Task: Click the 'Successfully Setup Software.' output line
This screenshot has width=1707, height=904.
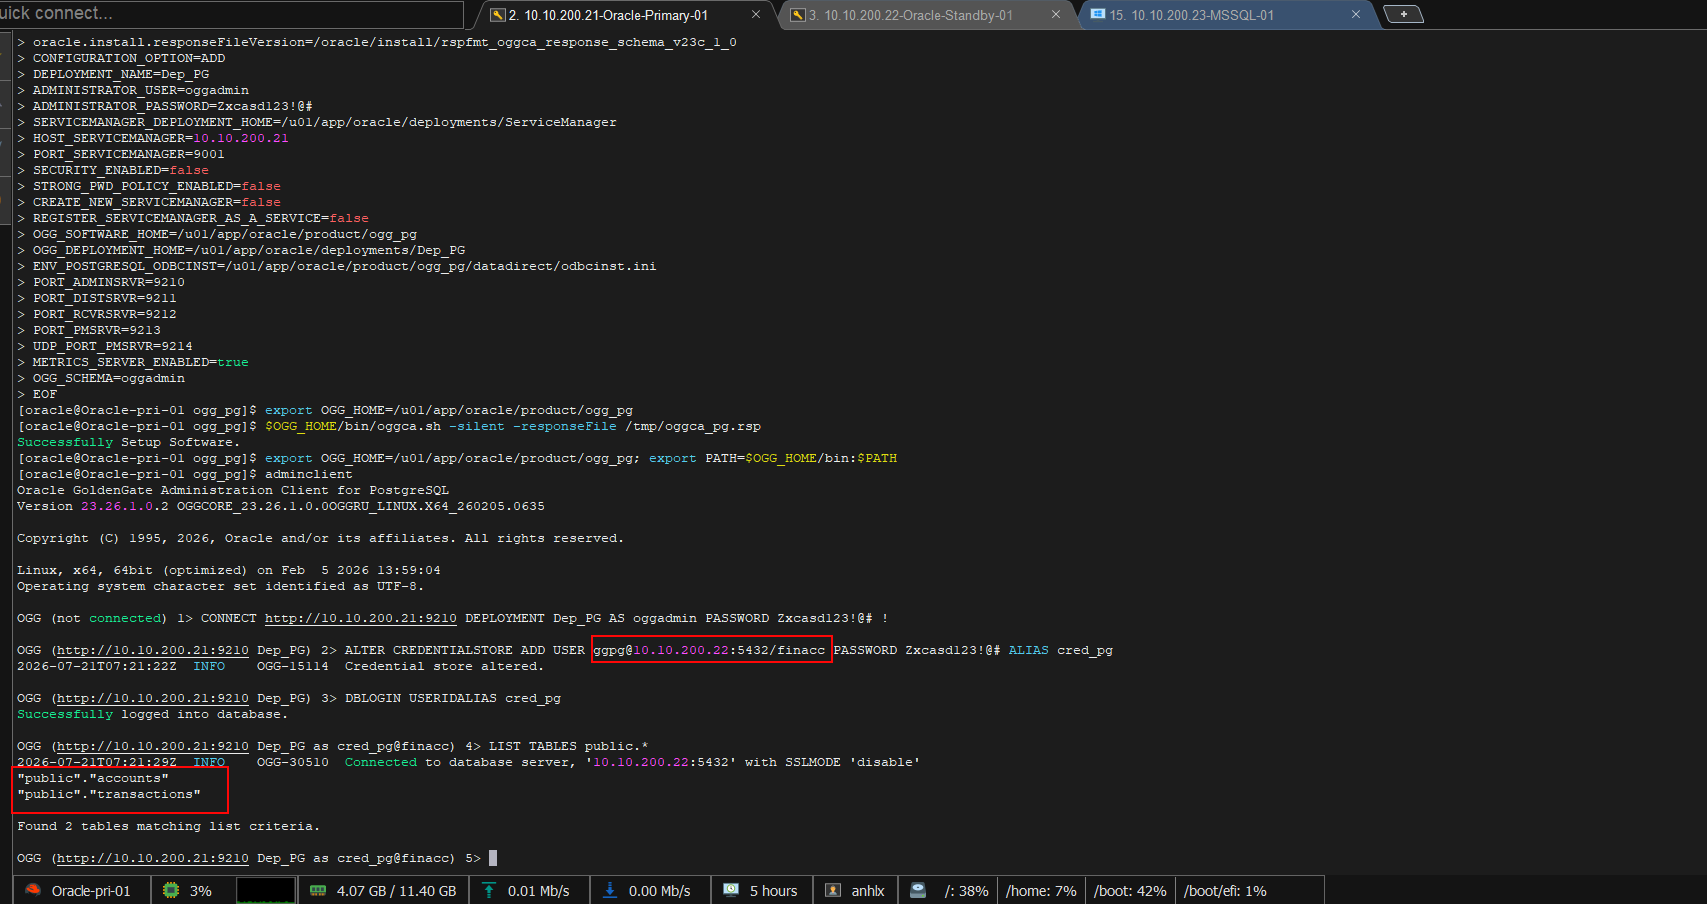Action: tap(128, 442)
